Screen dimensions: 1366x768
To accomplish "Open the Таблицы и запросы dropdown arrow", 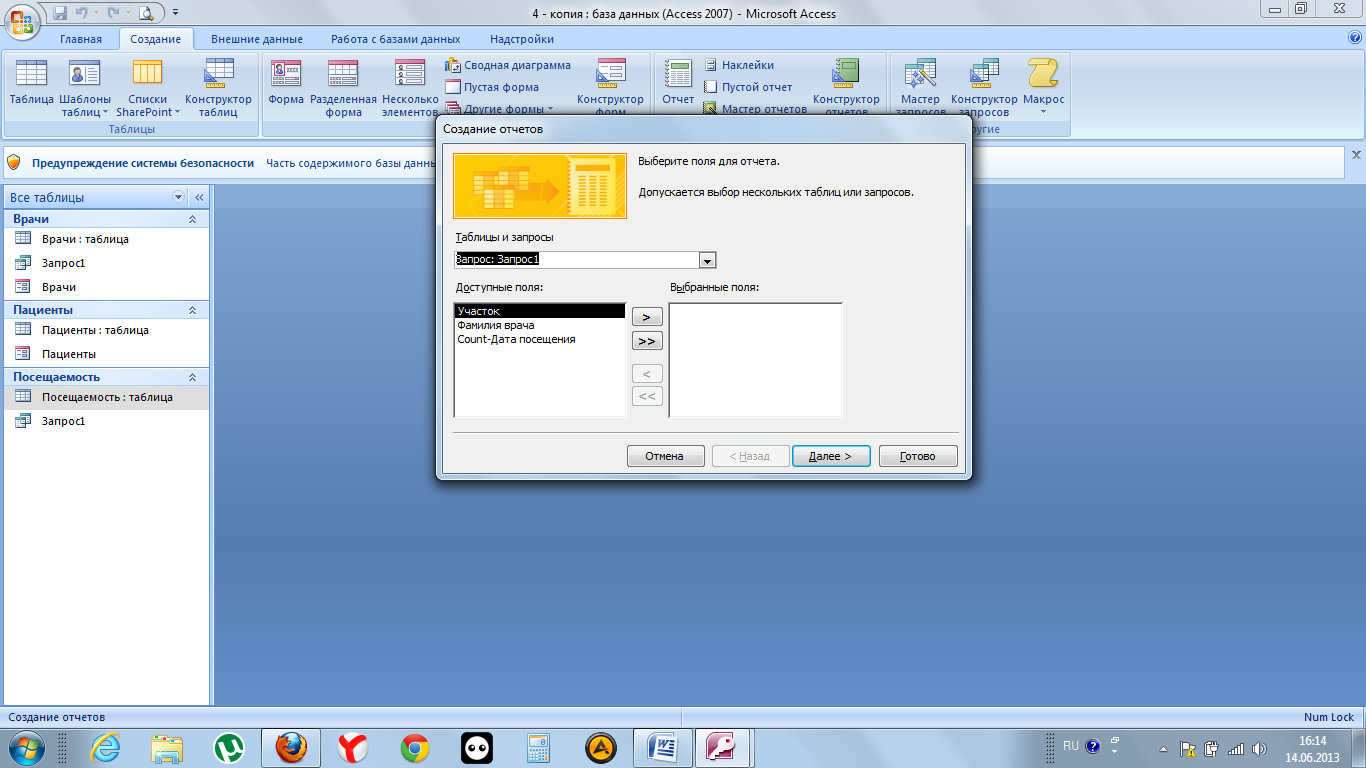I will pos(708,260).
